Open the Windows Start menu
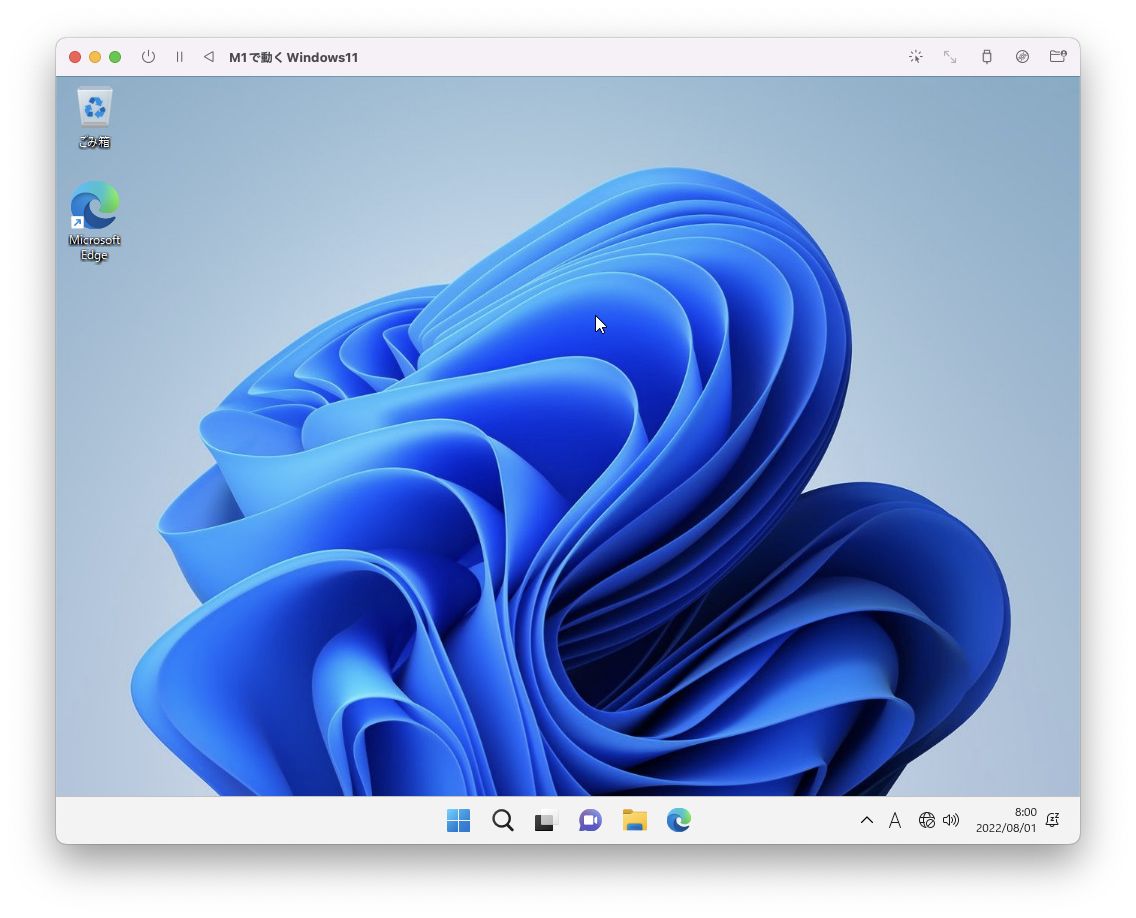The image size is (1136, 918). [x=459, y=820]
